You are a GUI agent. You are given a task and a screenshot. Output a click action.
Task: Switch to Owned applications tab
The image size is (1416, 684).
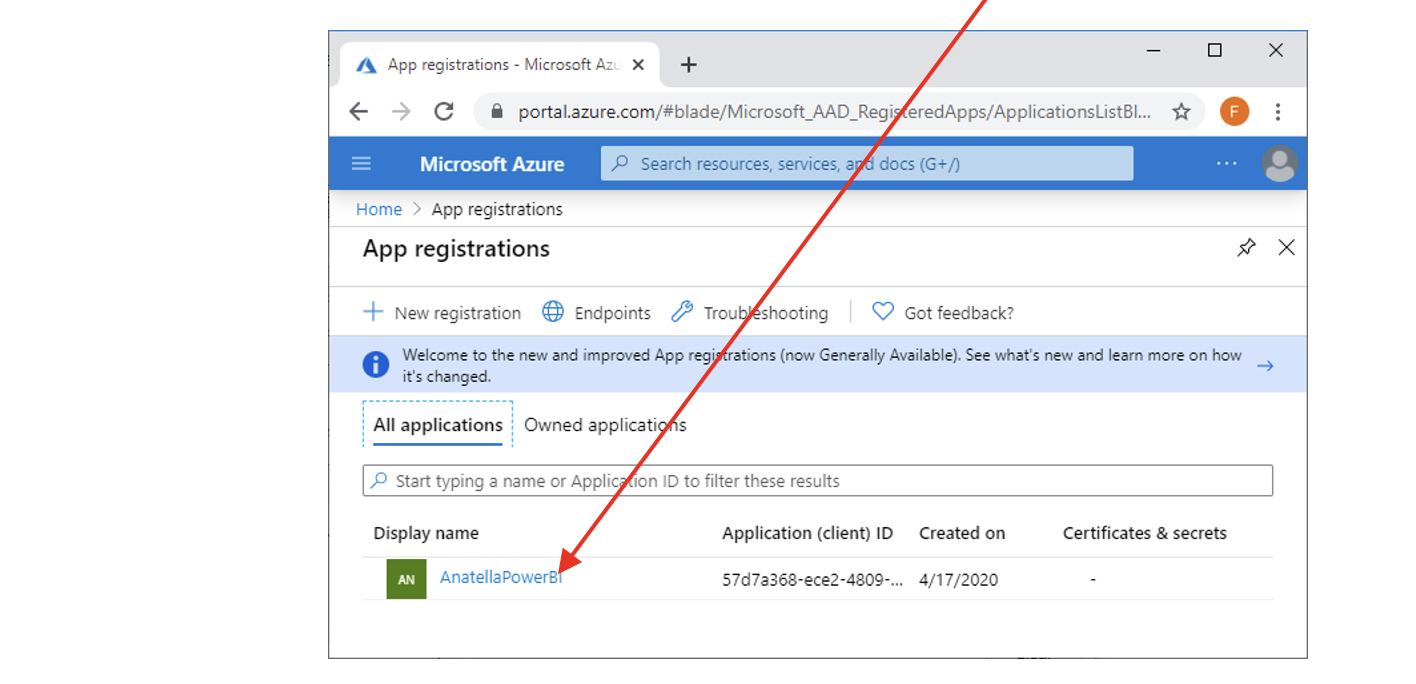coord(605,425)
